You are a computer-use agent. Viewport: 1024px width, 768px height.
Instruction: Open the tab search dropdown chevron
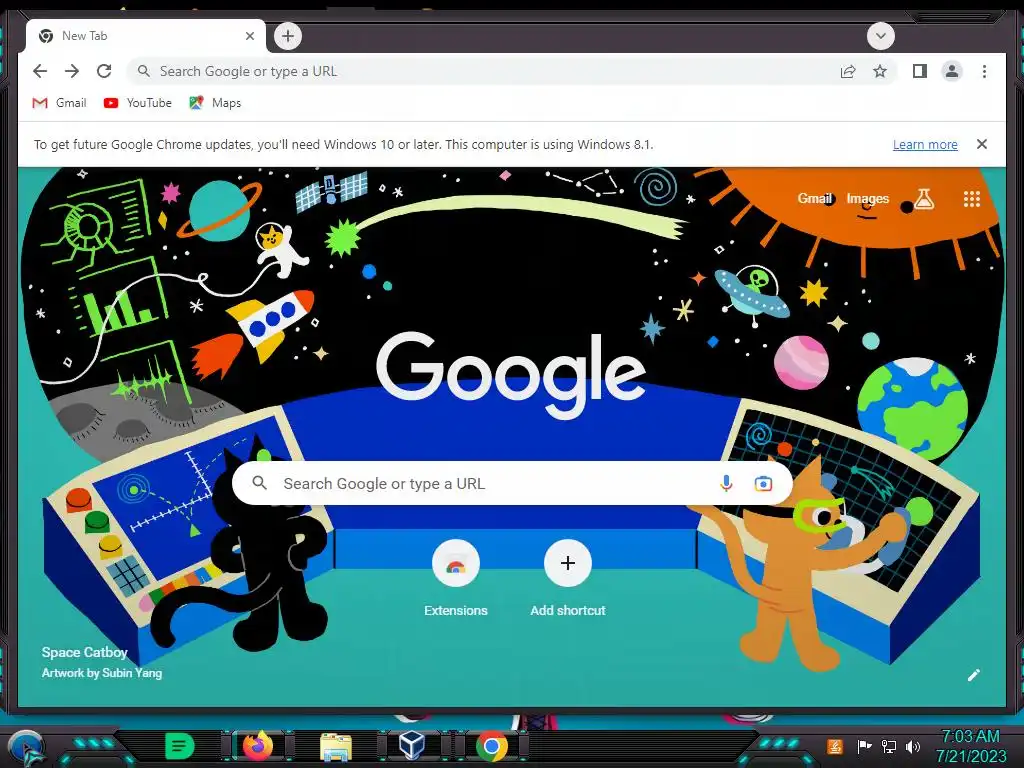tap(880, 36)
